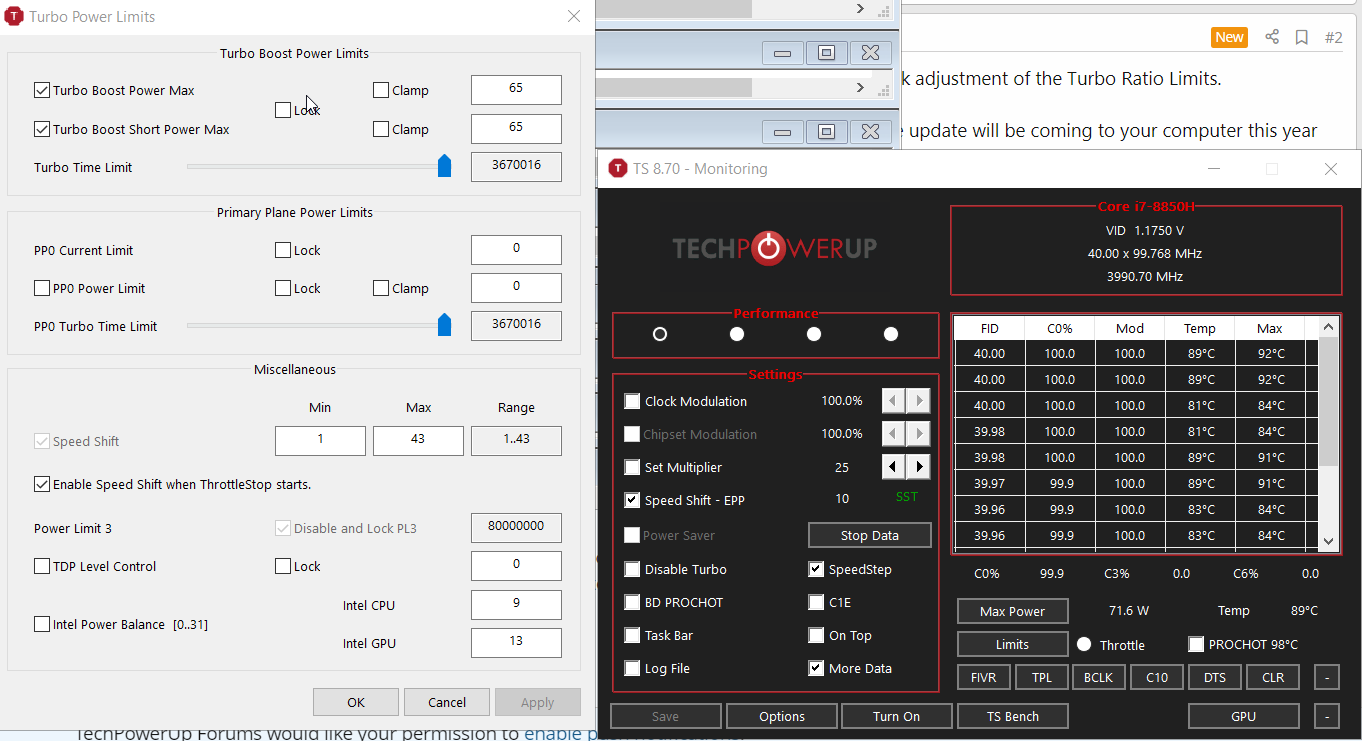Edit Turbo Boost Short Power Max value
Viewport: 1362px width, 741px height.
point(516,128)
